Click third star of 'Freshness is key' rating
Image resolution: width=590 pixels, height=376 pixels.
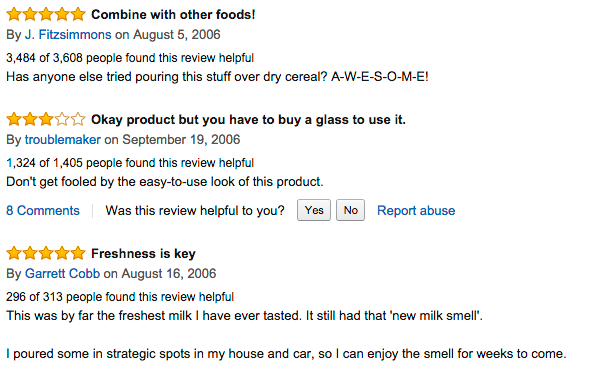(x=46, y=253)
